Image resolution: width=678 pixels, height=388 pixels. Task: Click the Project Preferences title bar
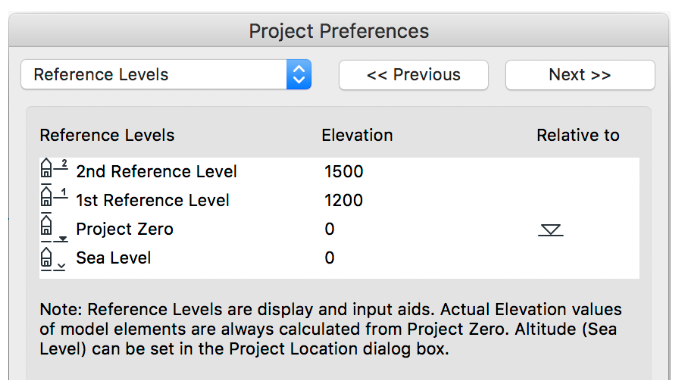339,30
